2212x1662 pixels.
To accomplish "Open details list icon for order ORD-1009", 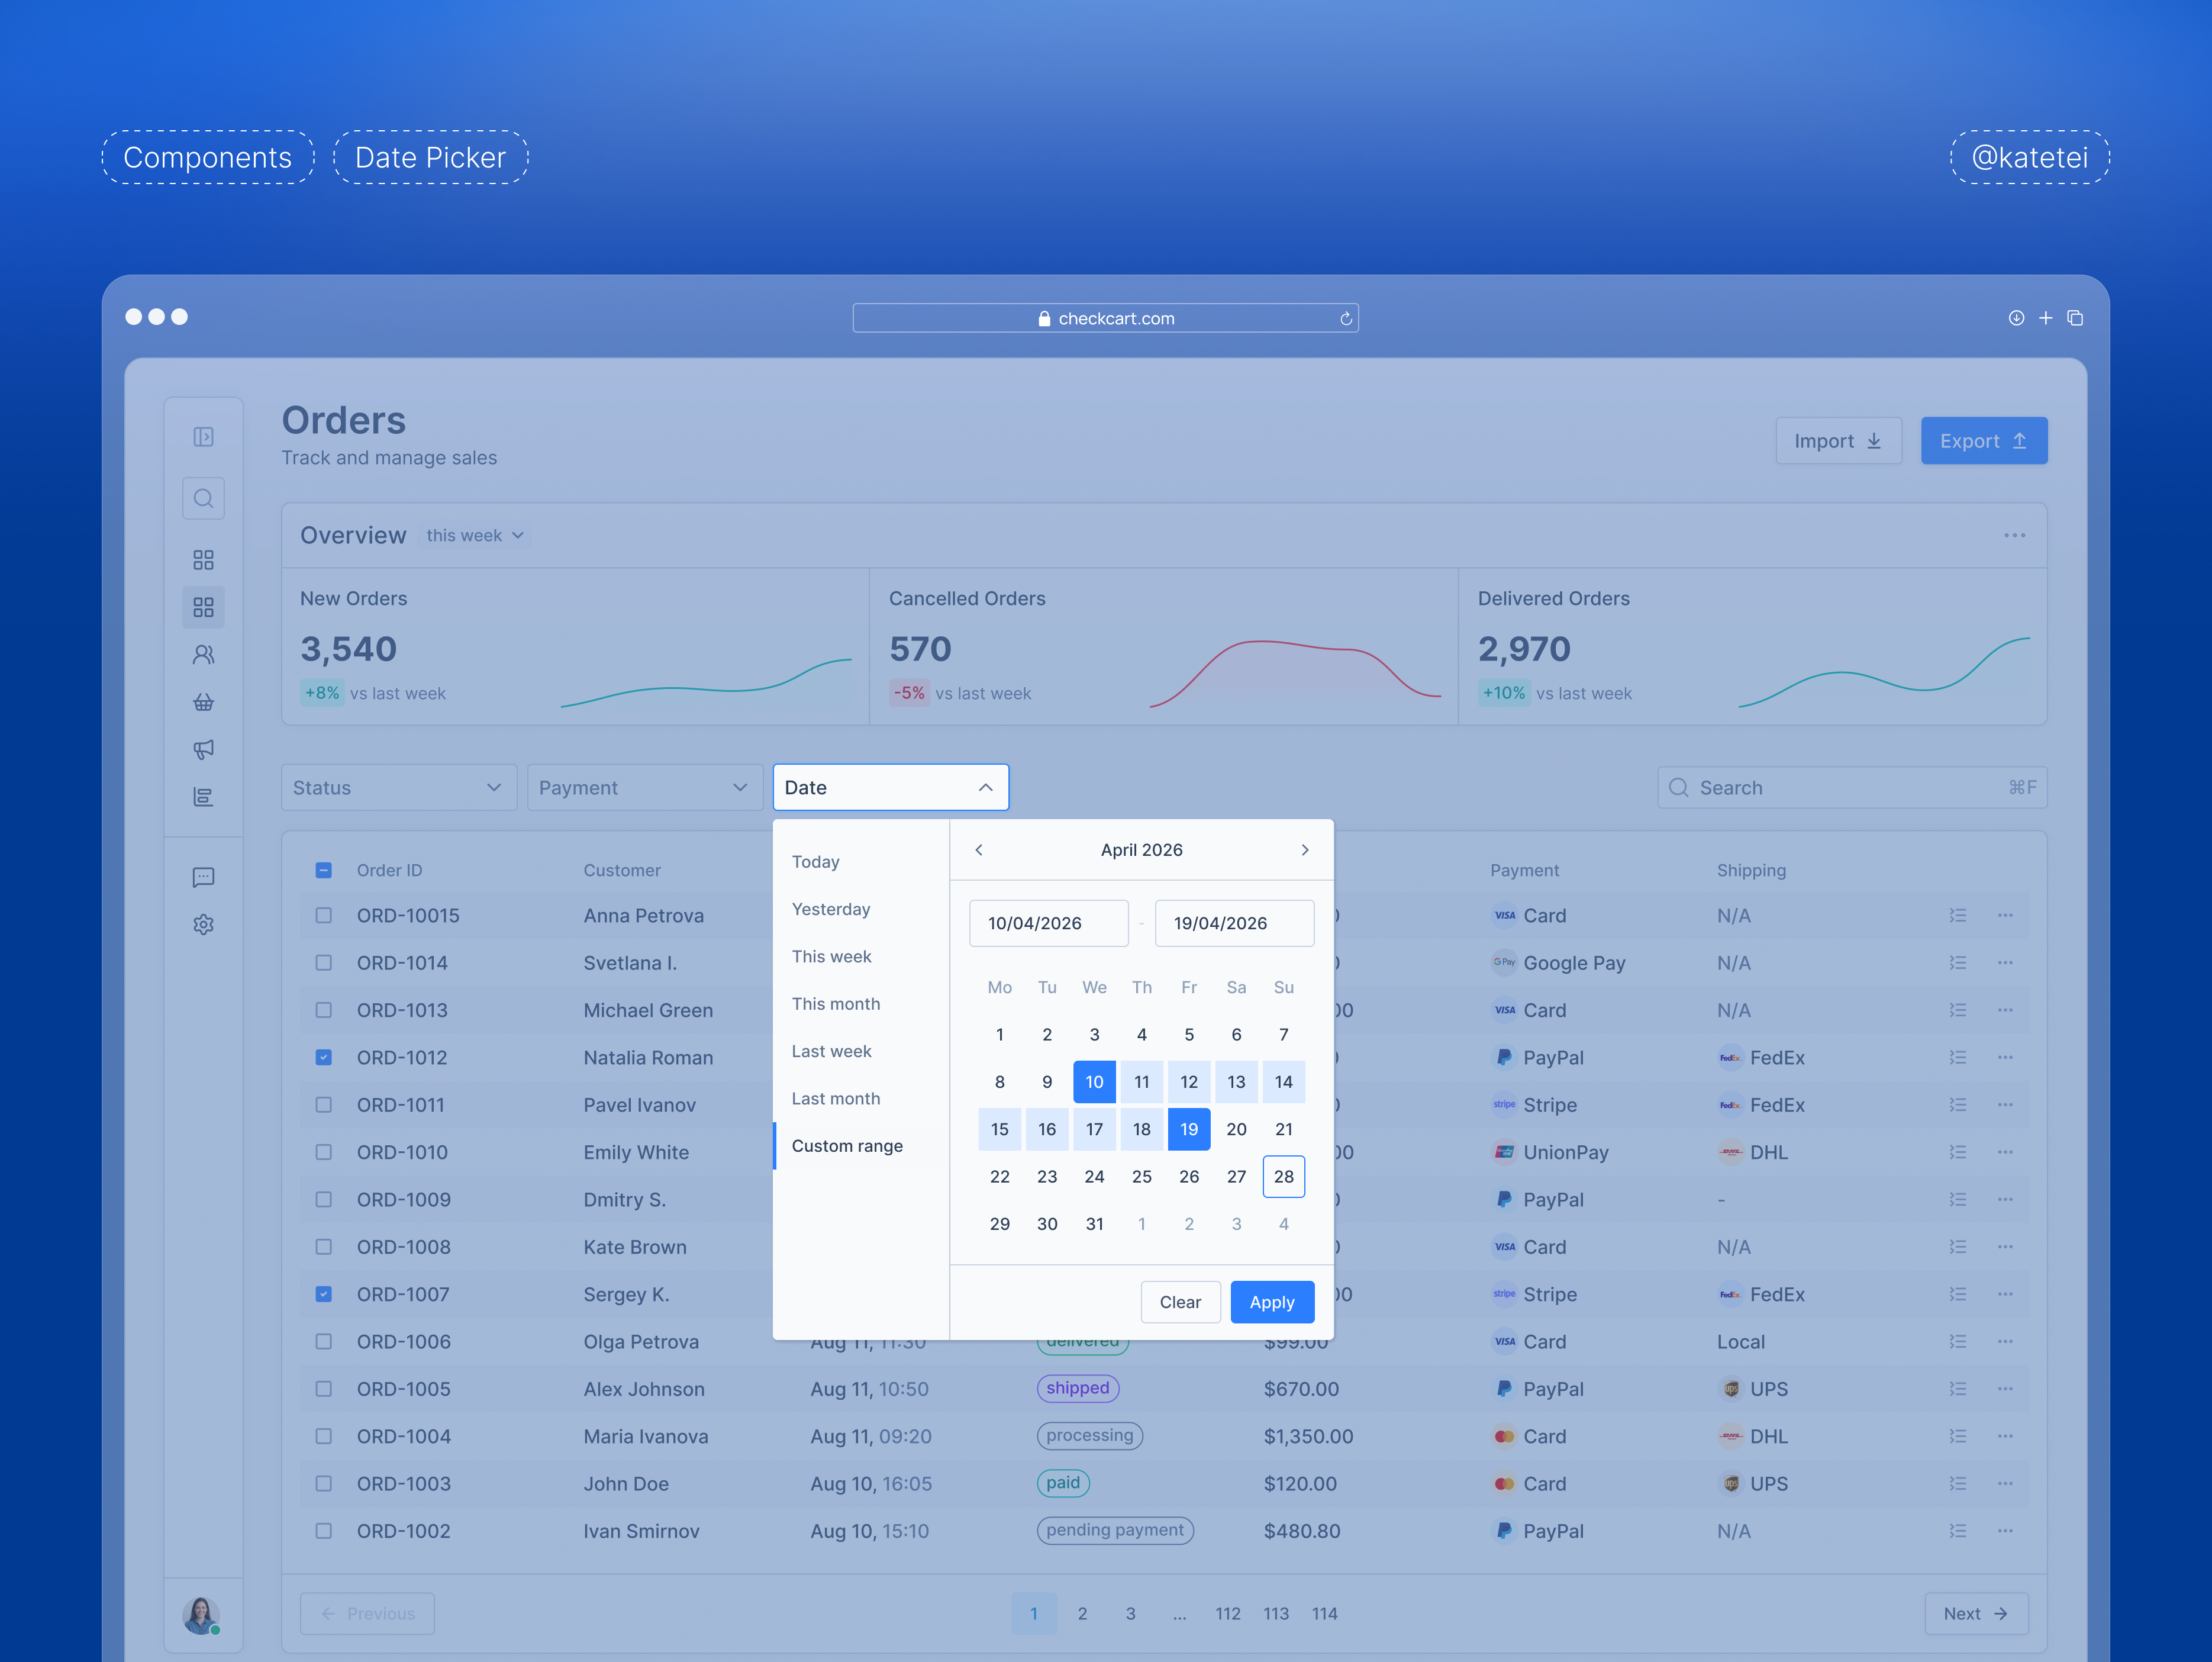I will coord(1957,1200).
